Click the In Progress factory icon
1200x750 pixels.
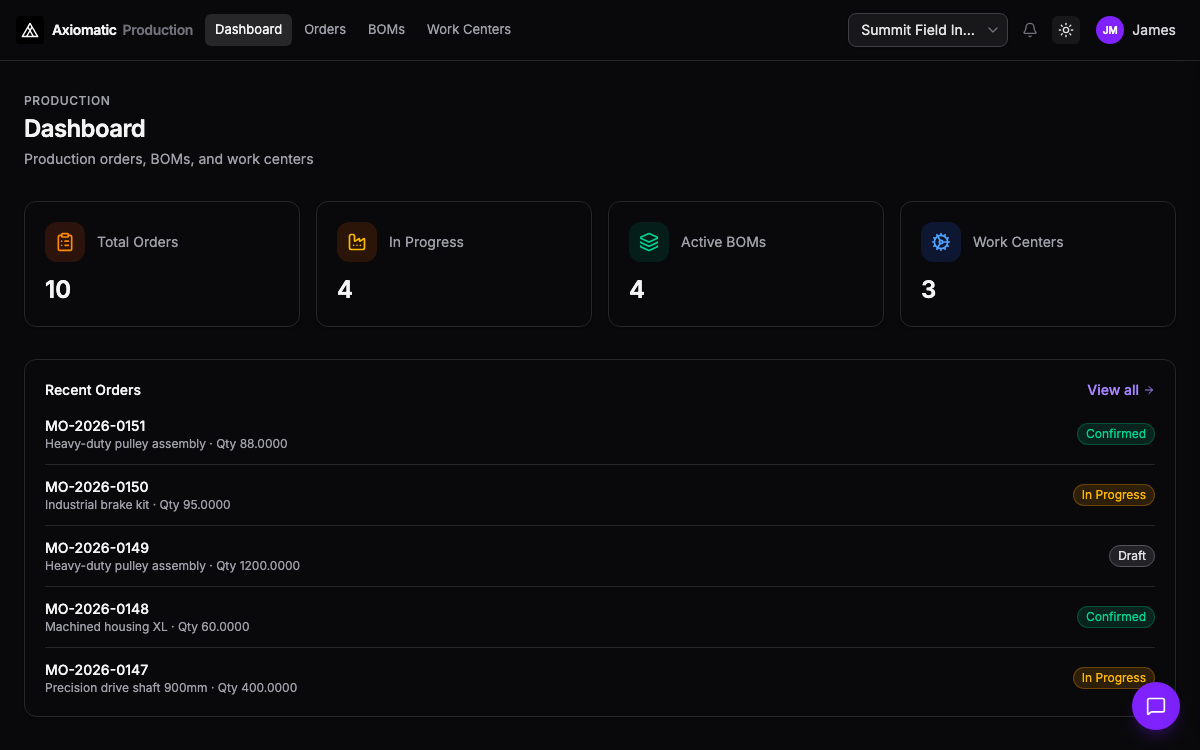click(357, 242)
